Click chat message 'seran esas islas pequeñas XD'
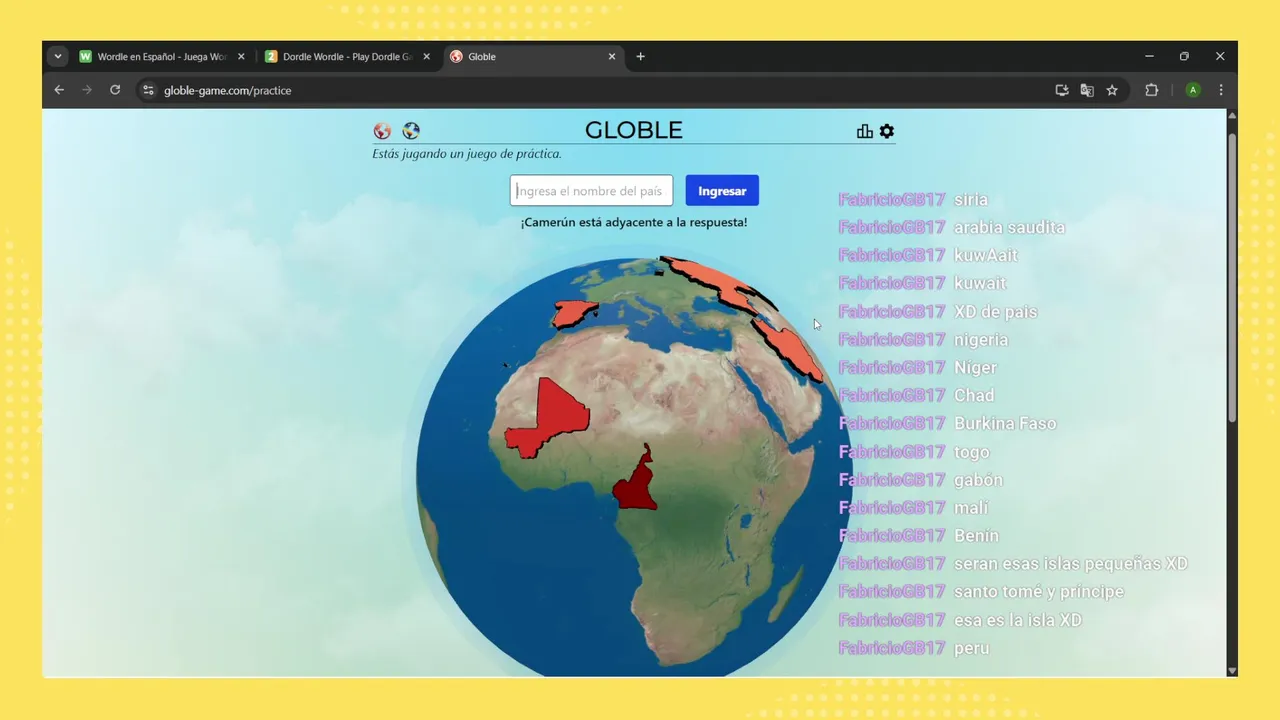This screenshot has width=1280, height=720. [1071, 564]
